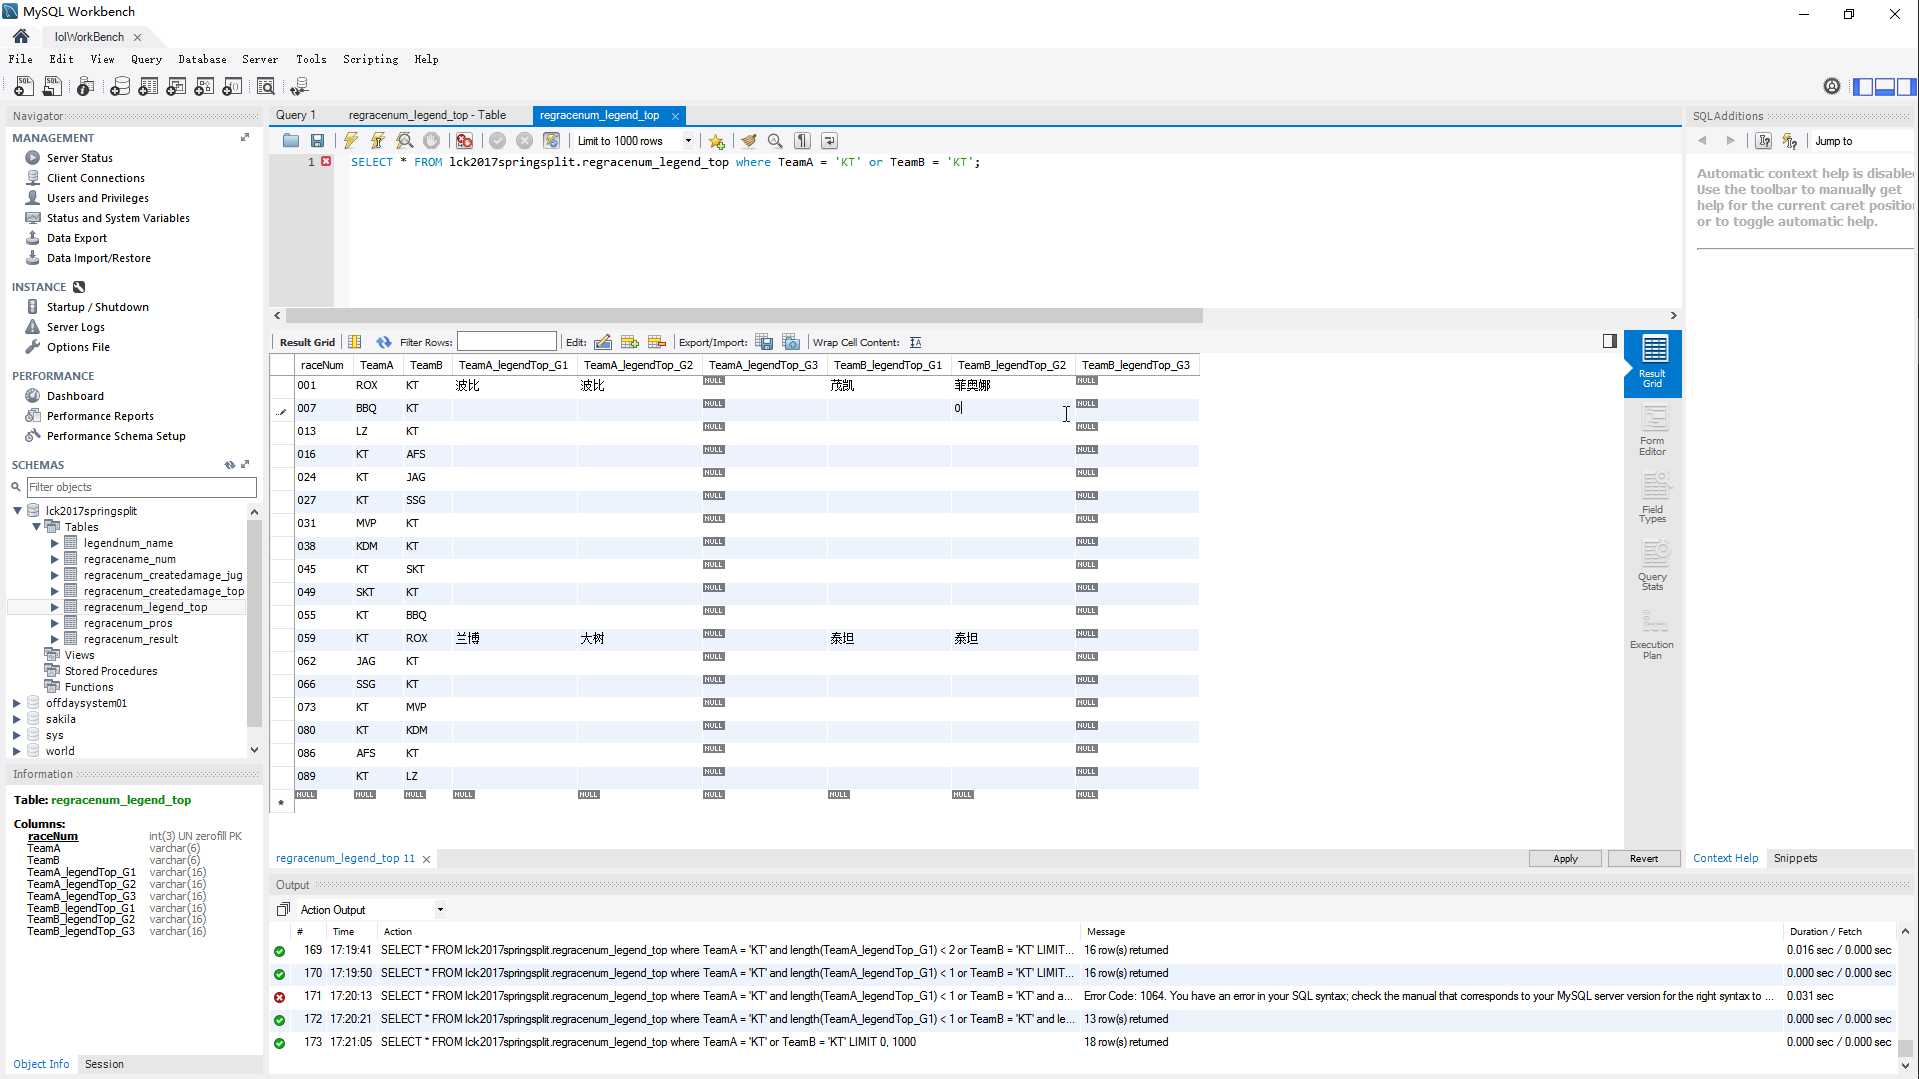Screen dimensions: 1919x1079
Task: Click the find magnifier icon in editor toolbar
Action: (775, 141)
